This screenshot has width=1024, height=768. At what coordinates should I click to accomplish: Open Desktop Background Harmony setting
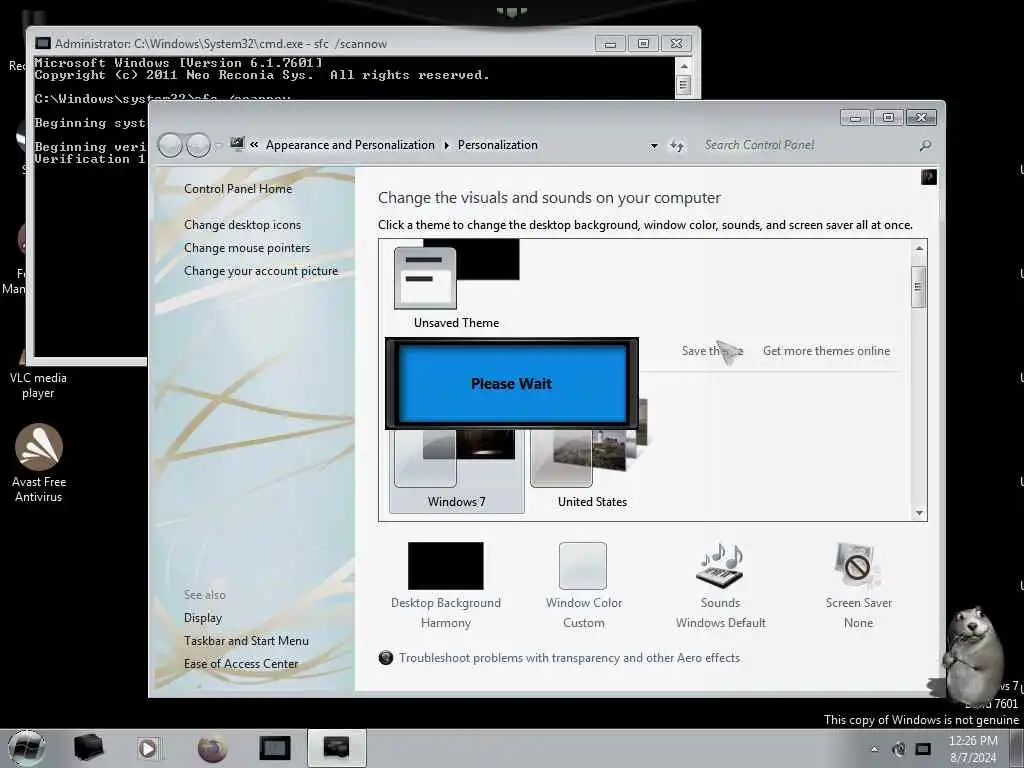(x=445, y=585)
